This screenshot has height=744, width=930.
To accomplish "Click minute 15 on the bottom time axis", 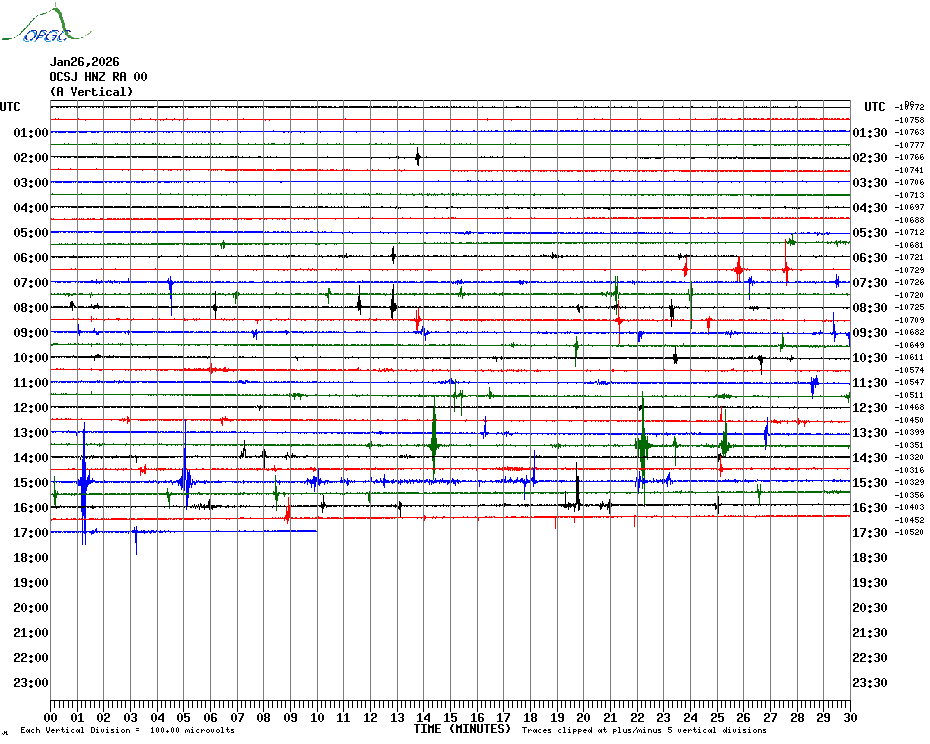I will point(450,717).
